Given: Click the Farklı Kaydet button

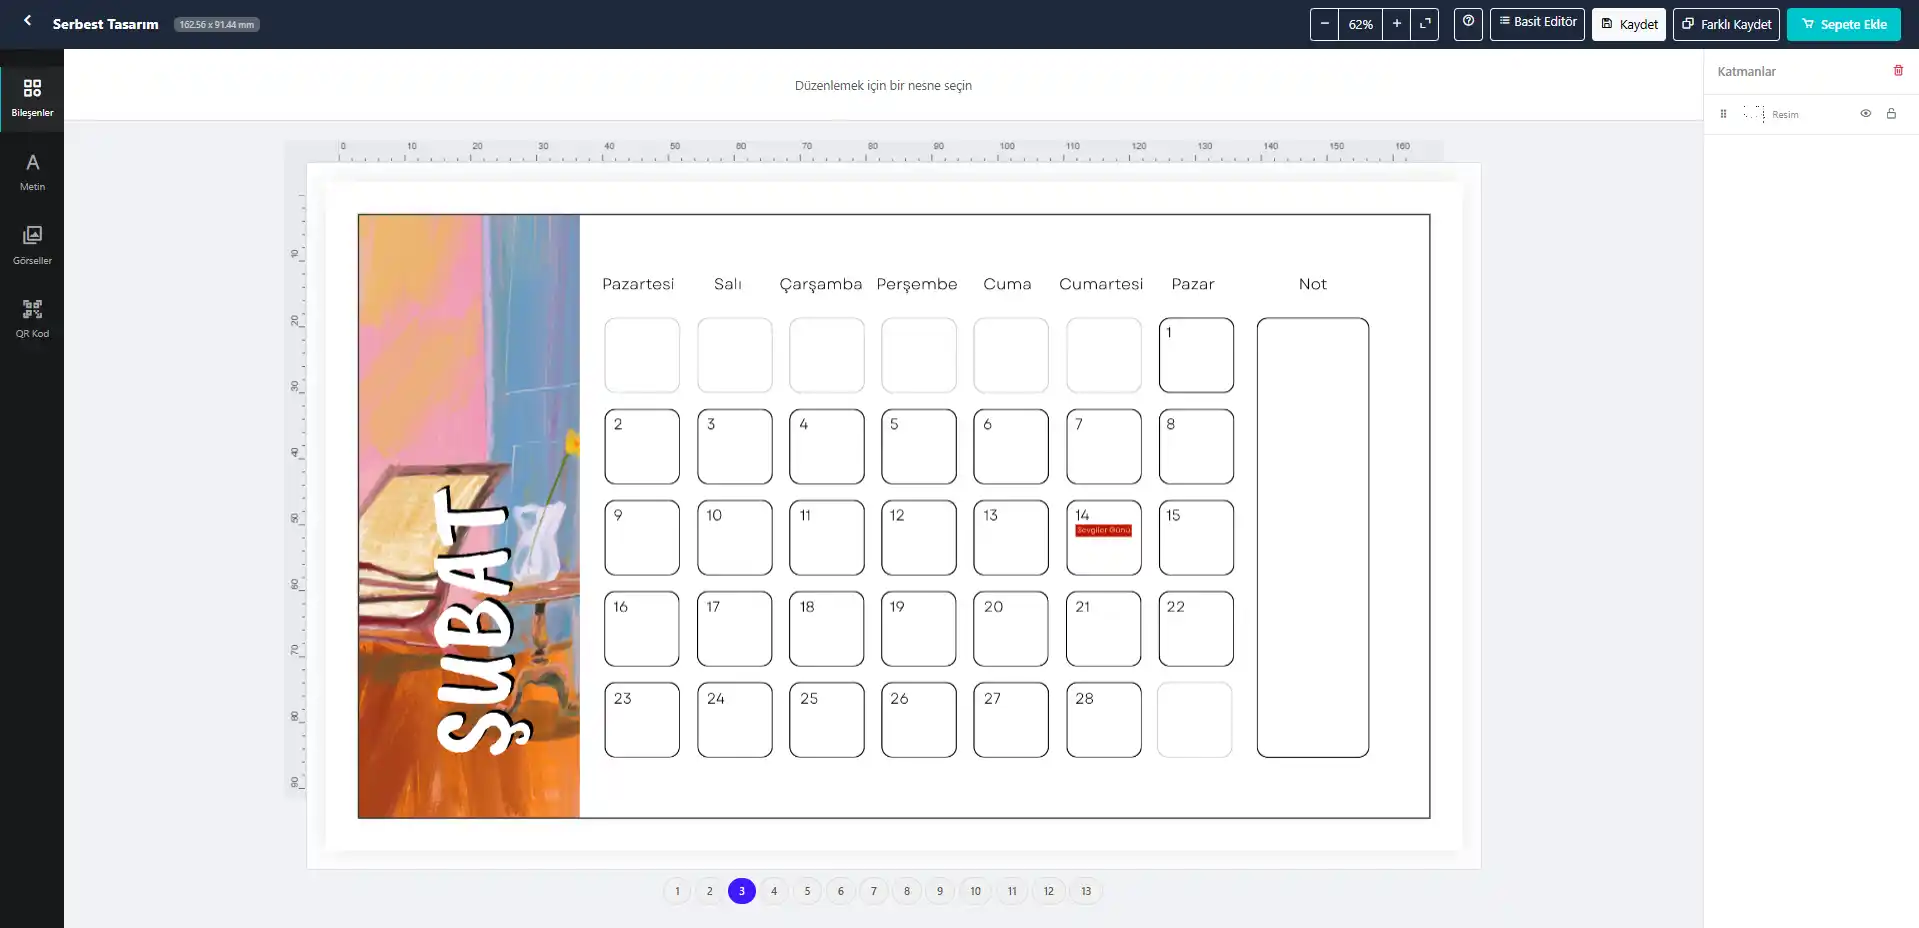Looking at the screenshot, I should pos(1725,24).
